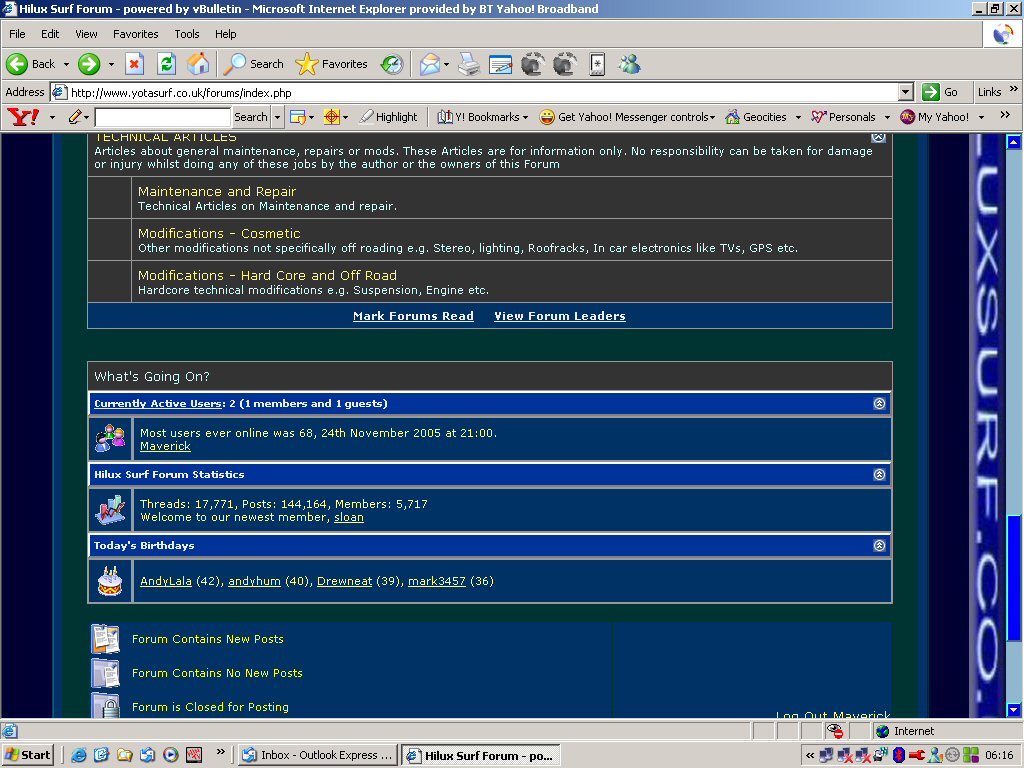Click the Stop loading toolbar icon
Screen dimensions: 1024x768
[135, 64]
